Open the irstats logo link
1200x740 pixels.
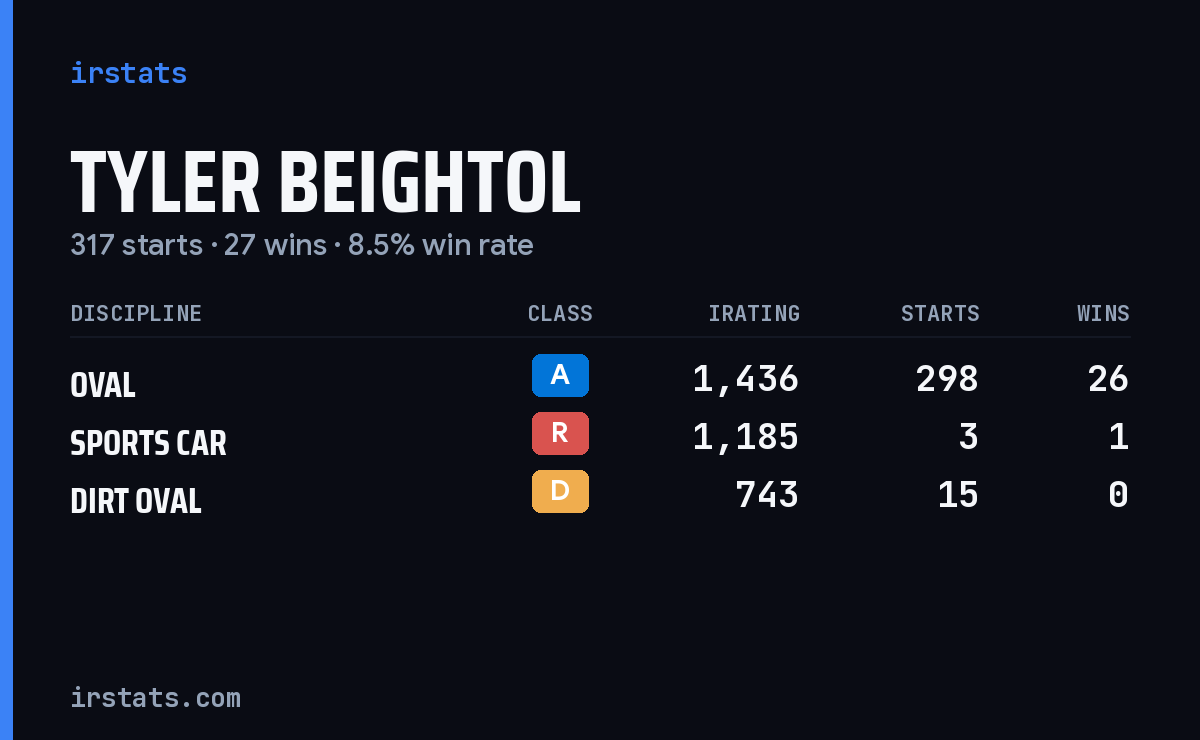pos(129,73)
